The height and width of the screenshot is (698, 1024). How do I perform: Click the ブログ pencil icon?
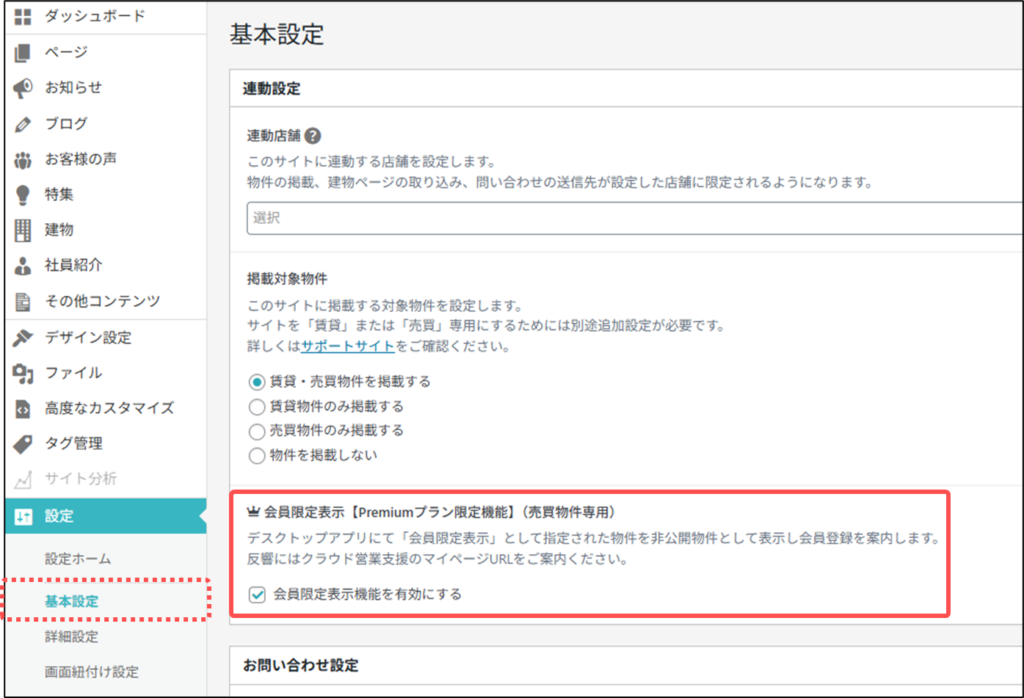(23, 124)
